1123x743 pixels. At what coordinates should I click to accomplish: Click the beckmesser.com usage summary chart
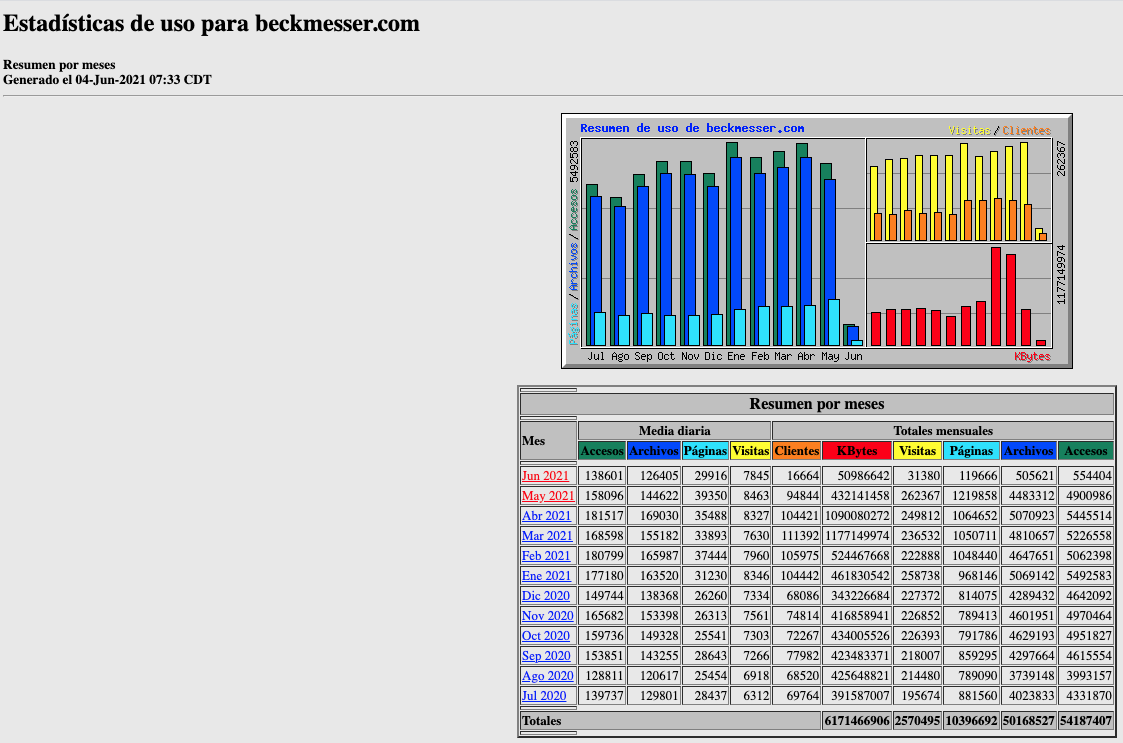coord(816,241)
